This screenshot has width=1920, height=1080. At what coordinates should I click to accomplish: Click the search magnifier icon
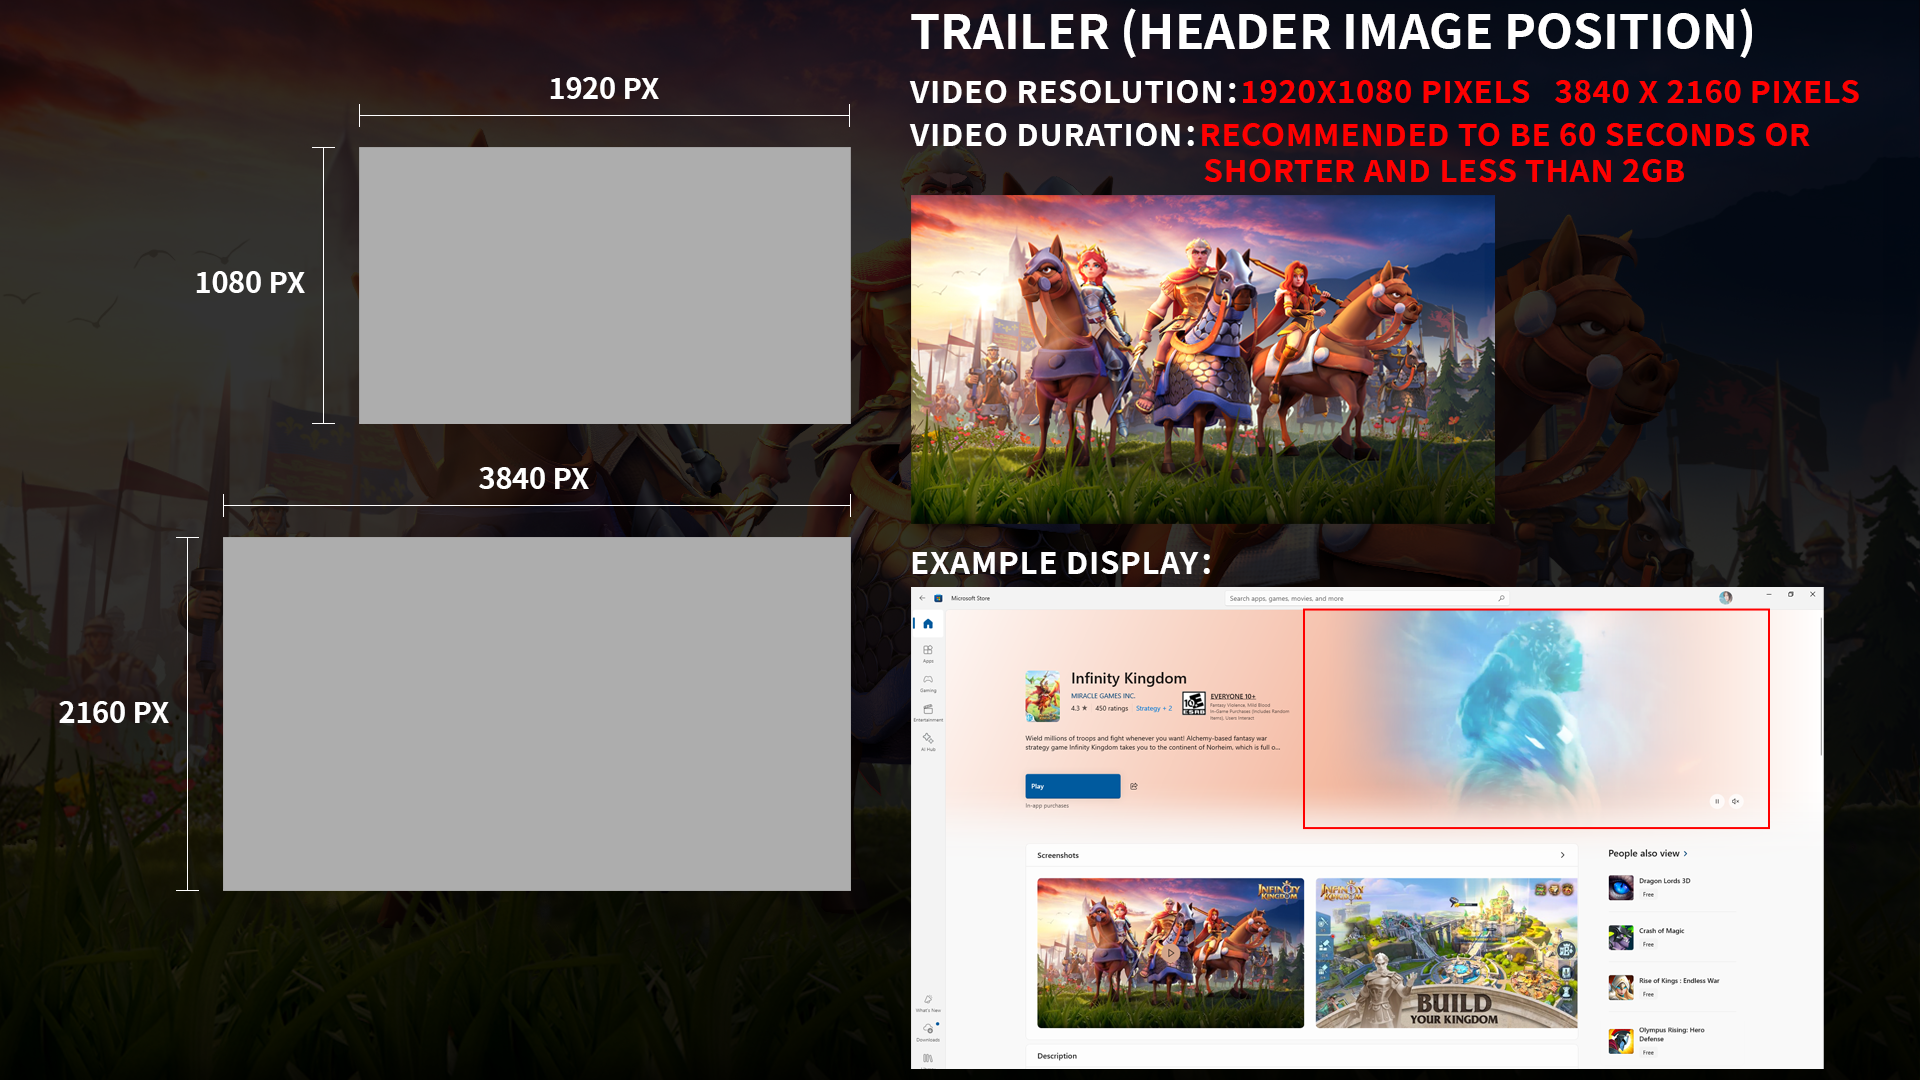tap(1501, 598)
